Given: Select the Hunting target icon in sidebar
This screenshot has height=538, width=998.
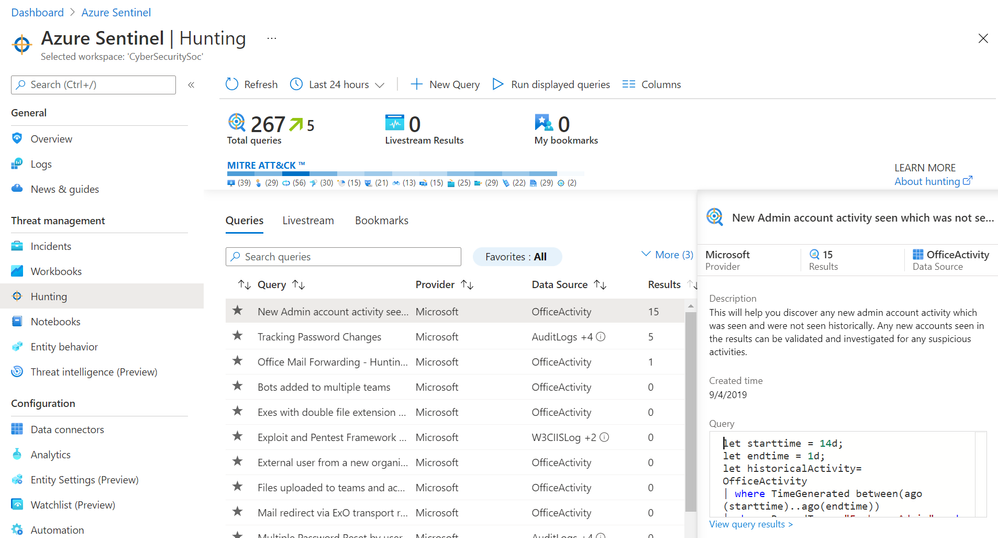Looking at the screenshot, I should (17, 297).
